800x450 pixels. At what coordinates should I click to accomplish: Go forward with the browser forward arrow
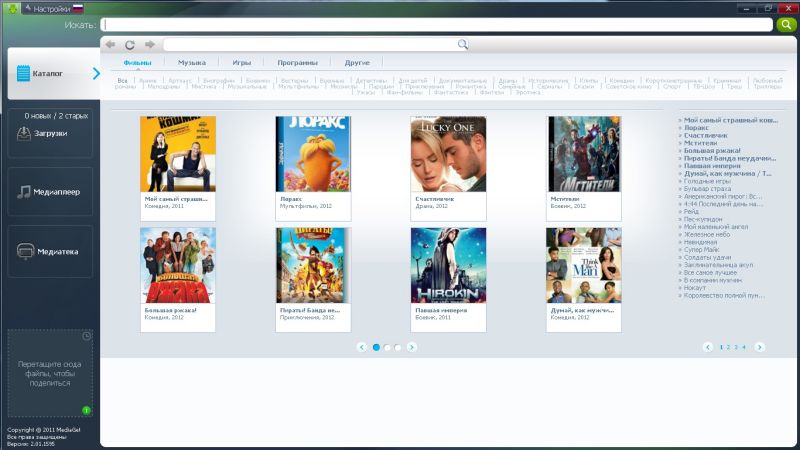coord(149,44)
